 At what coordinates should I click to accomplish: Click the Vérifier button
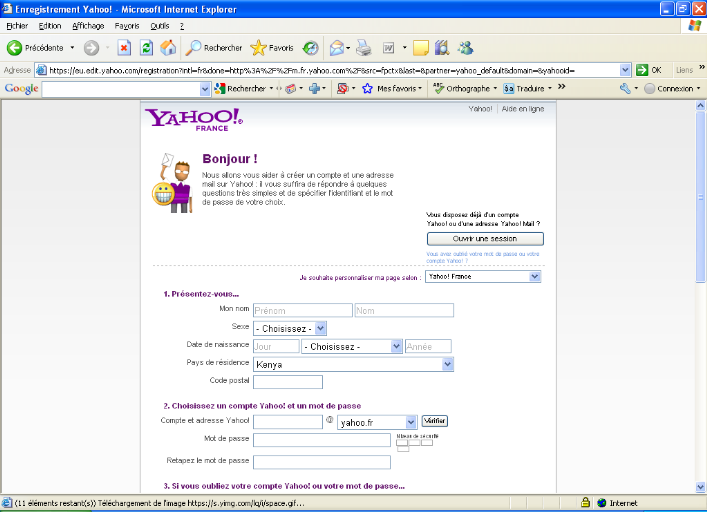[x=435, y=421]
